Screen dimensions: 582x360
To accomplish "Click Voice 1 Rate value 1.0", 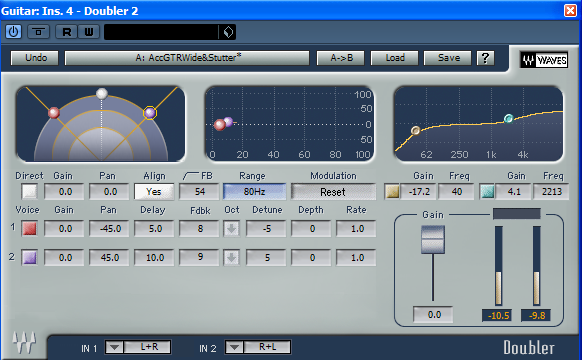I will (x=356, y=229).
